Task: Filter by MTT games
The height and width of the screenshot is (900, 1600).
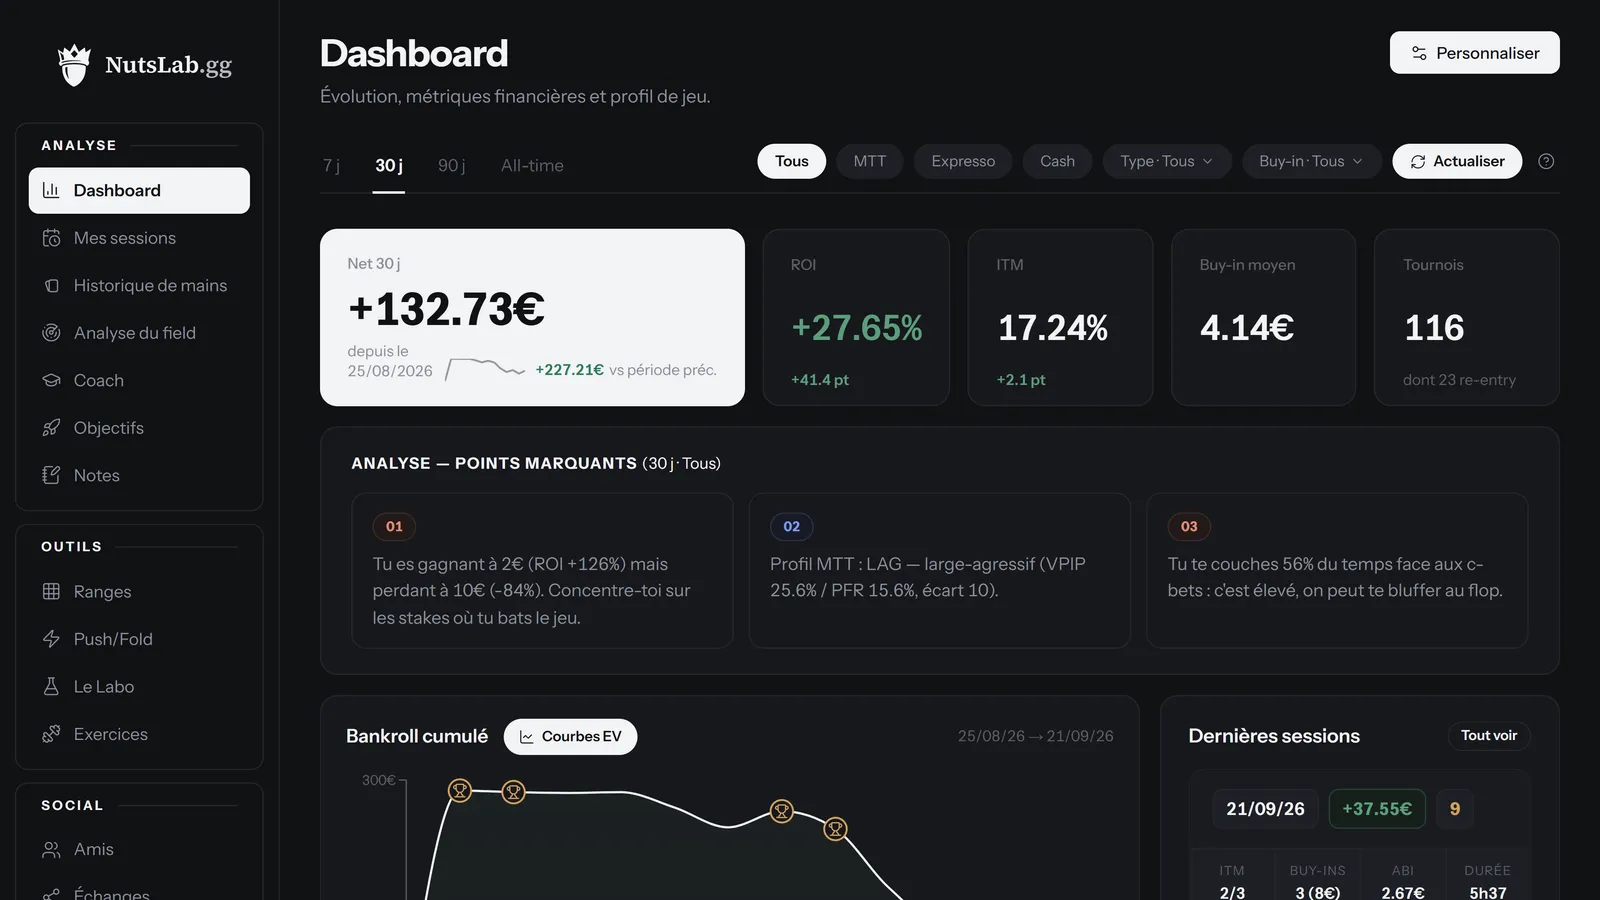Action: click(870, 161)
